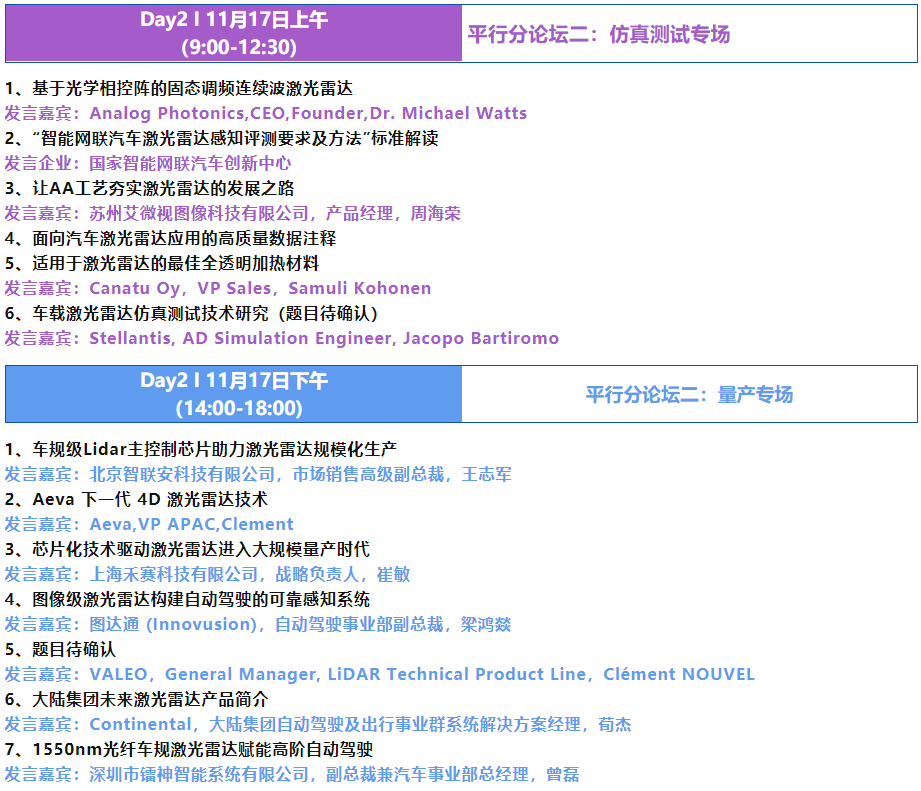Select speaker line VALEO Clément NOUVEL
Image resolution: width=921 pixels, height=791 pixels.
(x=379, y=674)
